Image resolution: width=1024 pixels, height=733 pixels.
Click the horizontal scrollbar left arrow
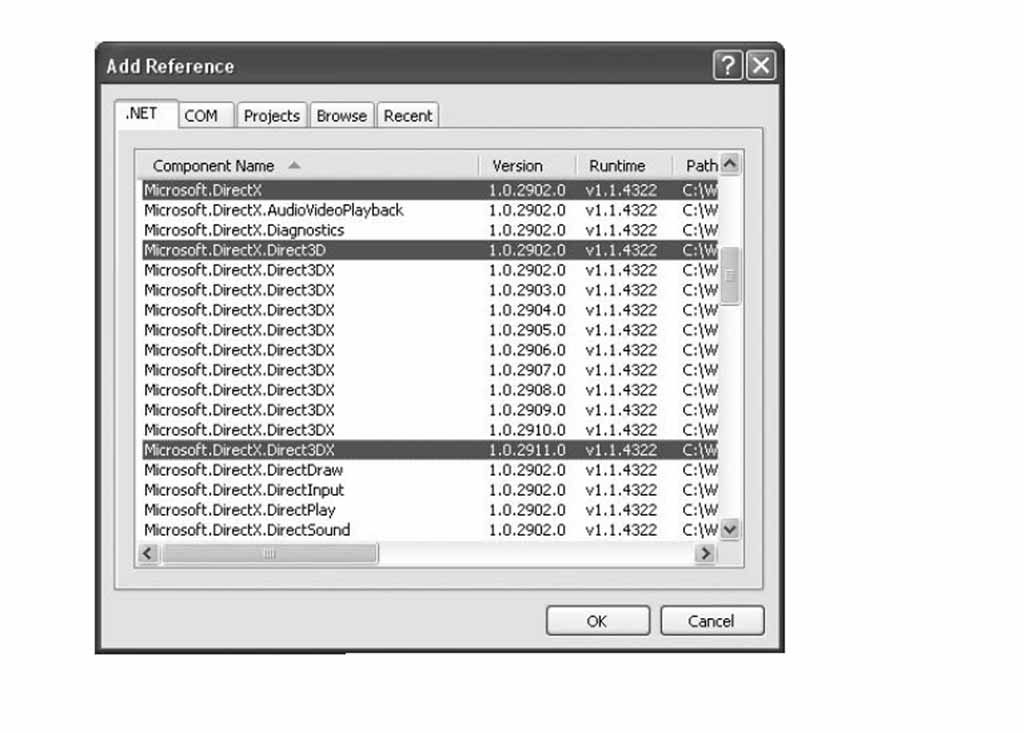click(x=148, y=554)
